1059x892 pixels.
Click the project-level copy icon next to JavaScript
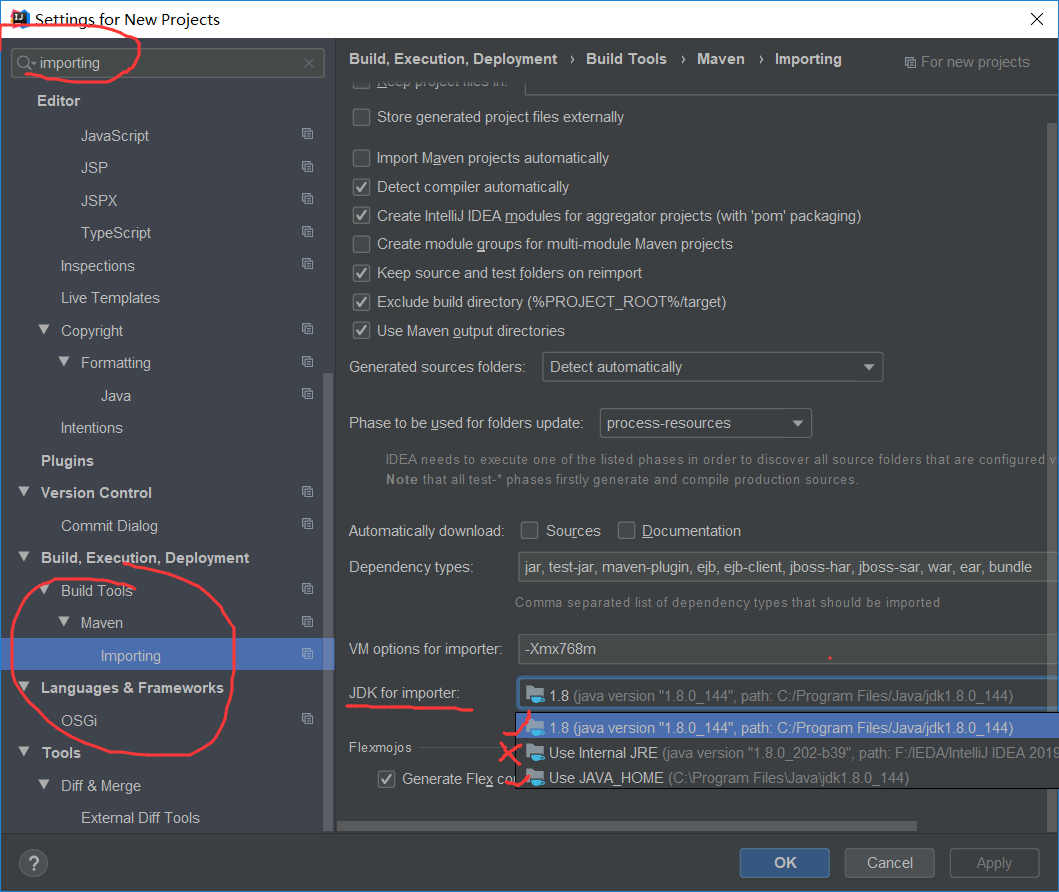coord(307,134)
